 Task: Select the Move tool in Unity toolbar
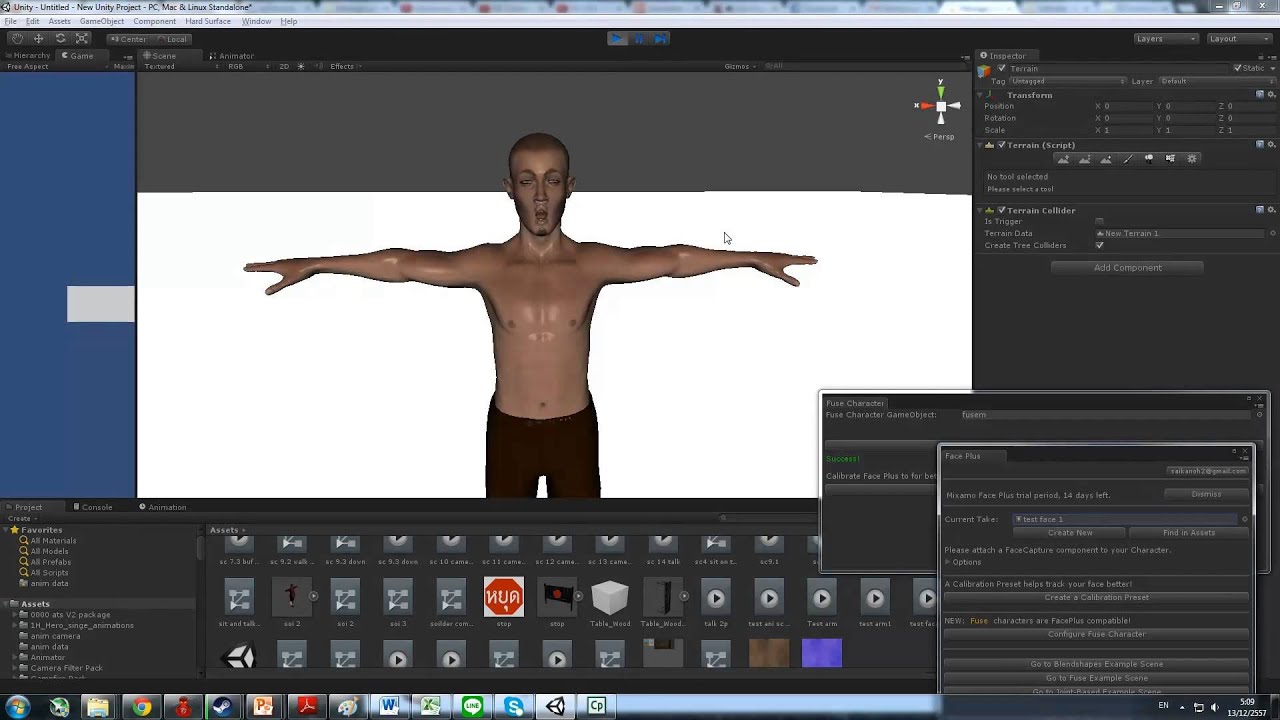(x=39, y=38)
